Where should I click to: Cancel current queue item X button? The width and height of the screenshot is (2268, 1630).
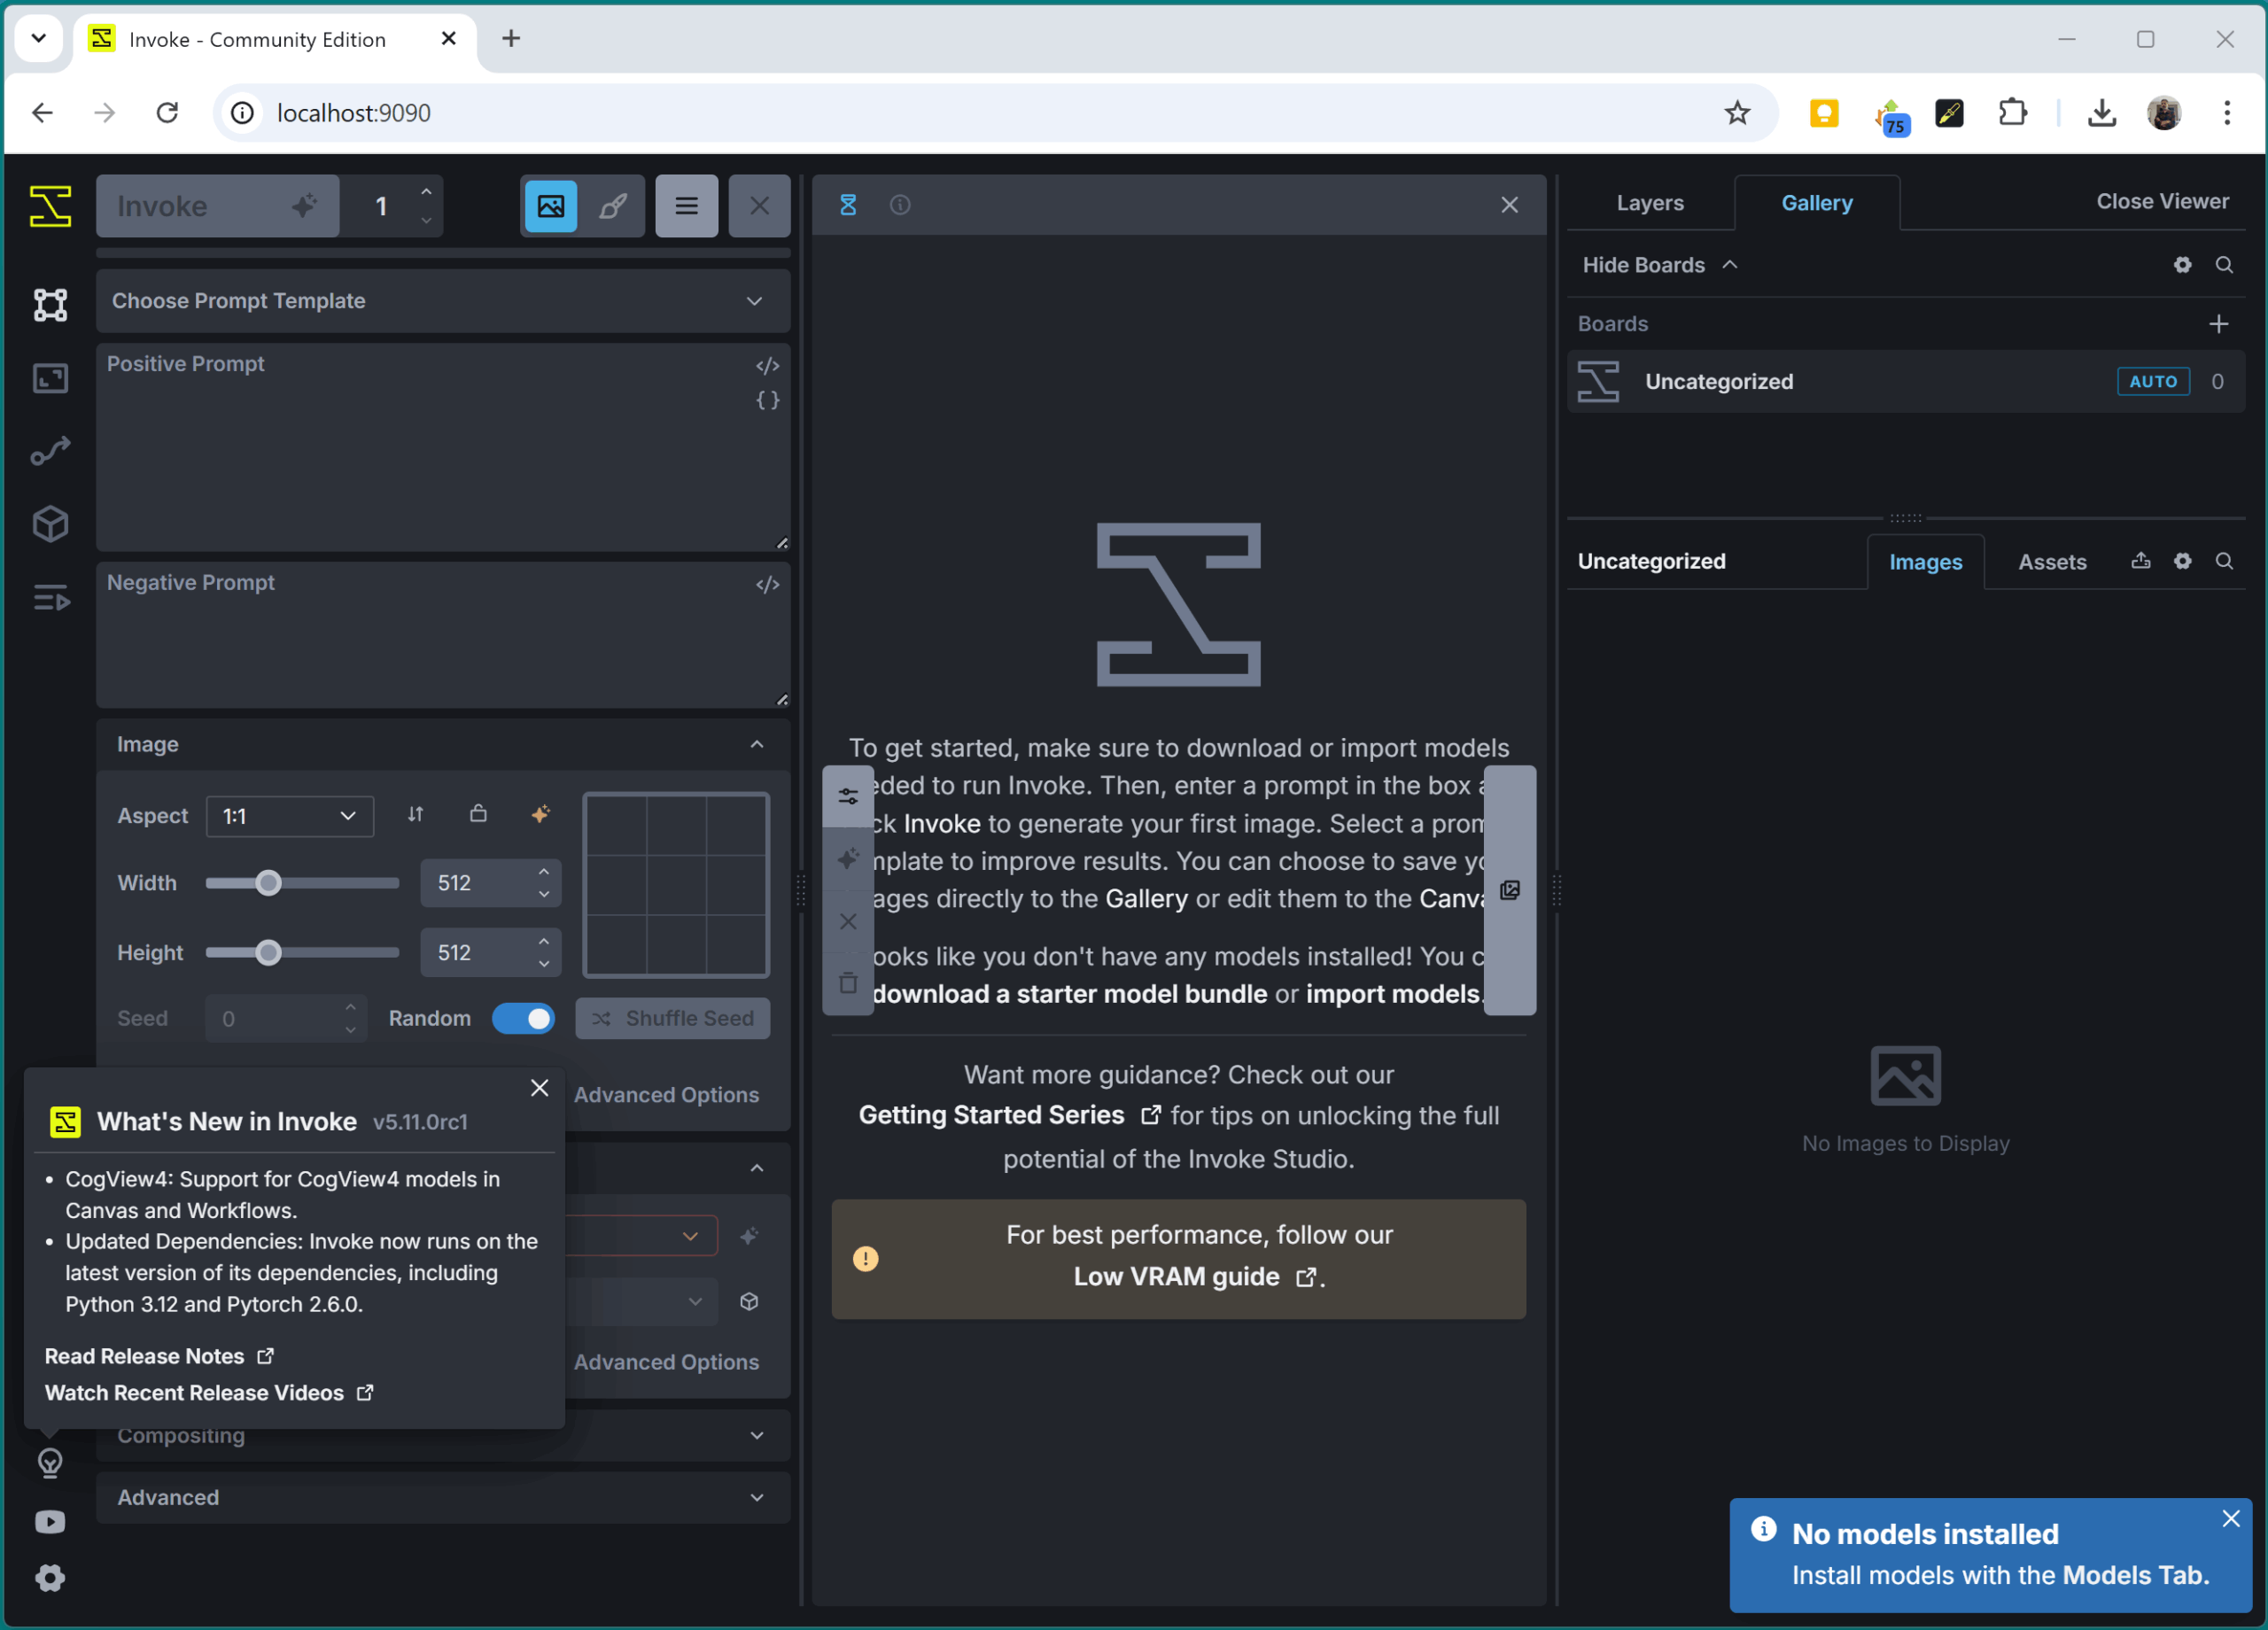tap(759, 206)
